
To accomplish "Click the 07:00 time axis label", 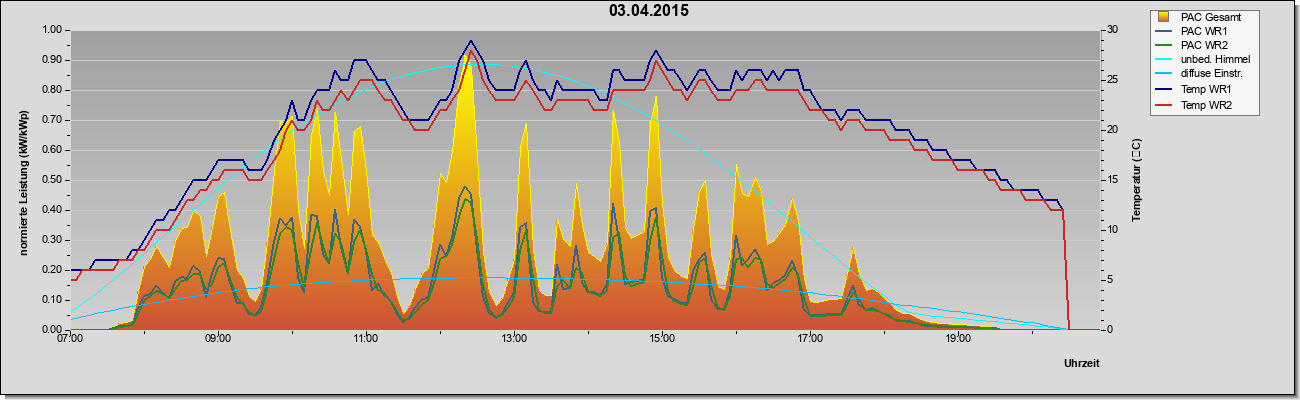I will click(x=70, y=339).
